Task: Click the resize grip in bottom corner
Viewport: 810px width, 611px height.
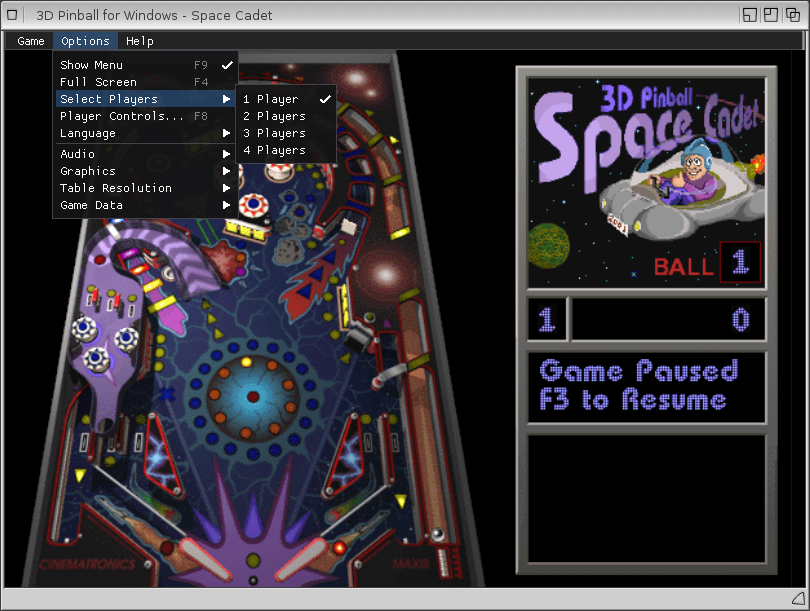Action: pos(796,598)
